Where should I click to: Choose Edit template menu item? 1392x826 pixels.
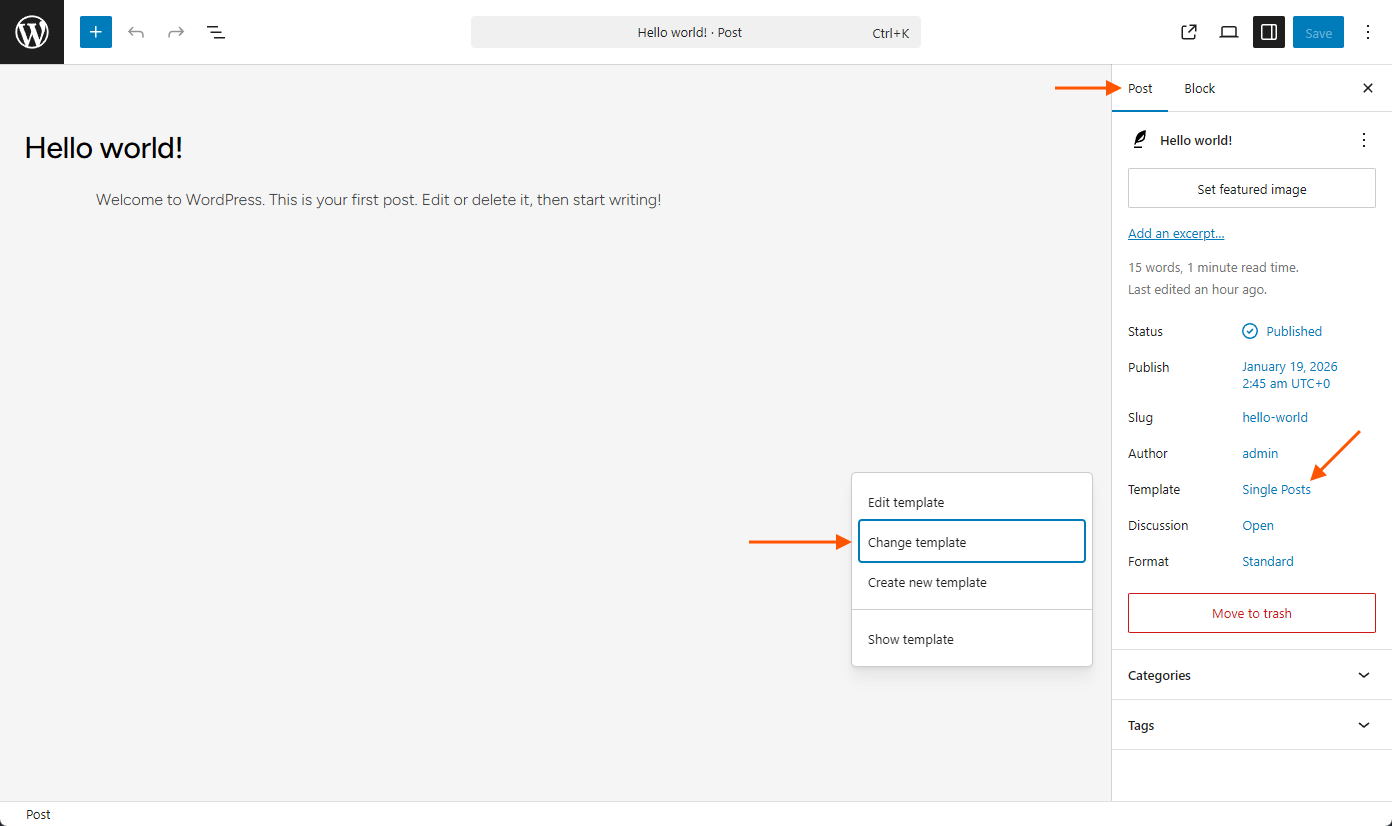[906, 502]
